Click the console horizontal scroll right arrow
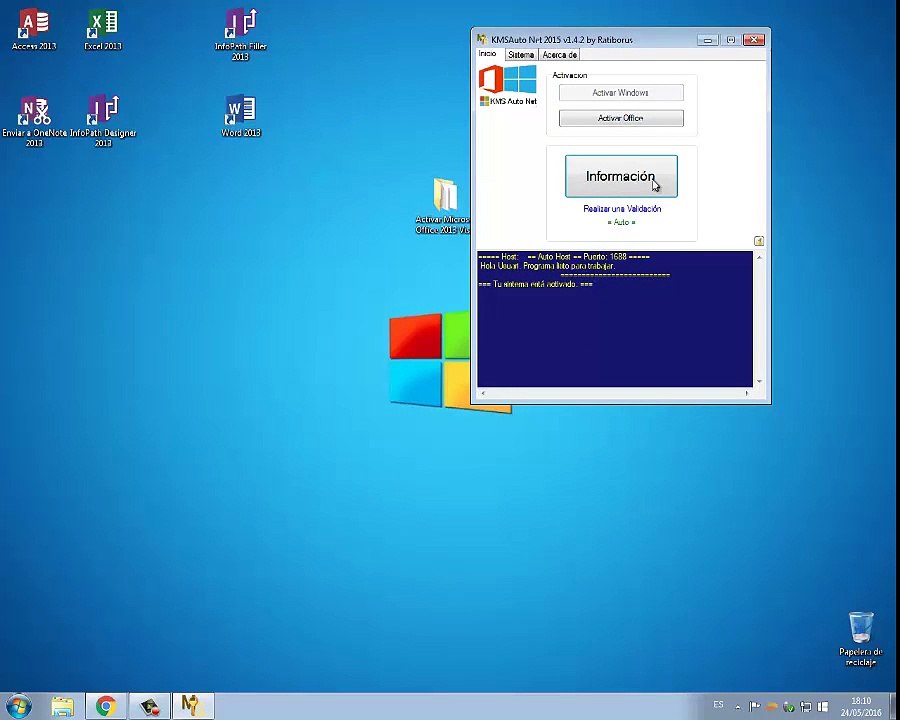 (x=747, y=393)
